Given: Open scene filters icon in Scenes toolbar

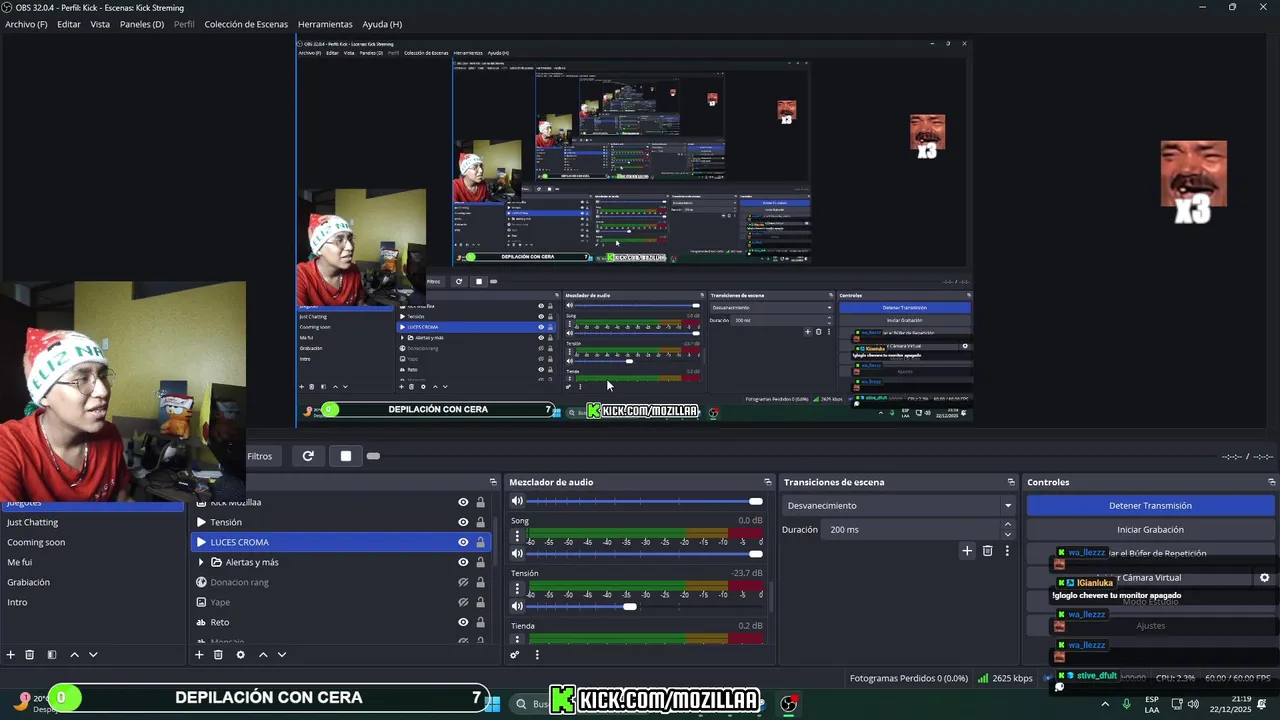Looking at the screenshot, I should pyautogui.click(x=52, y=655).
